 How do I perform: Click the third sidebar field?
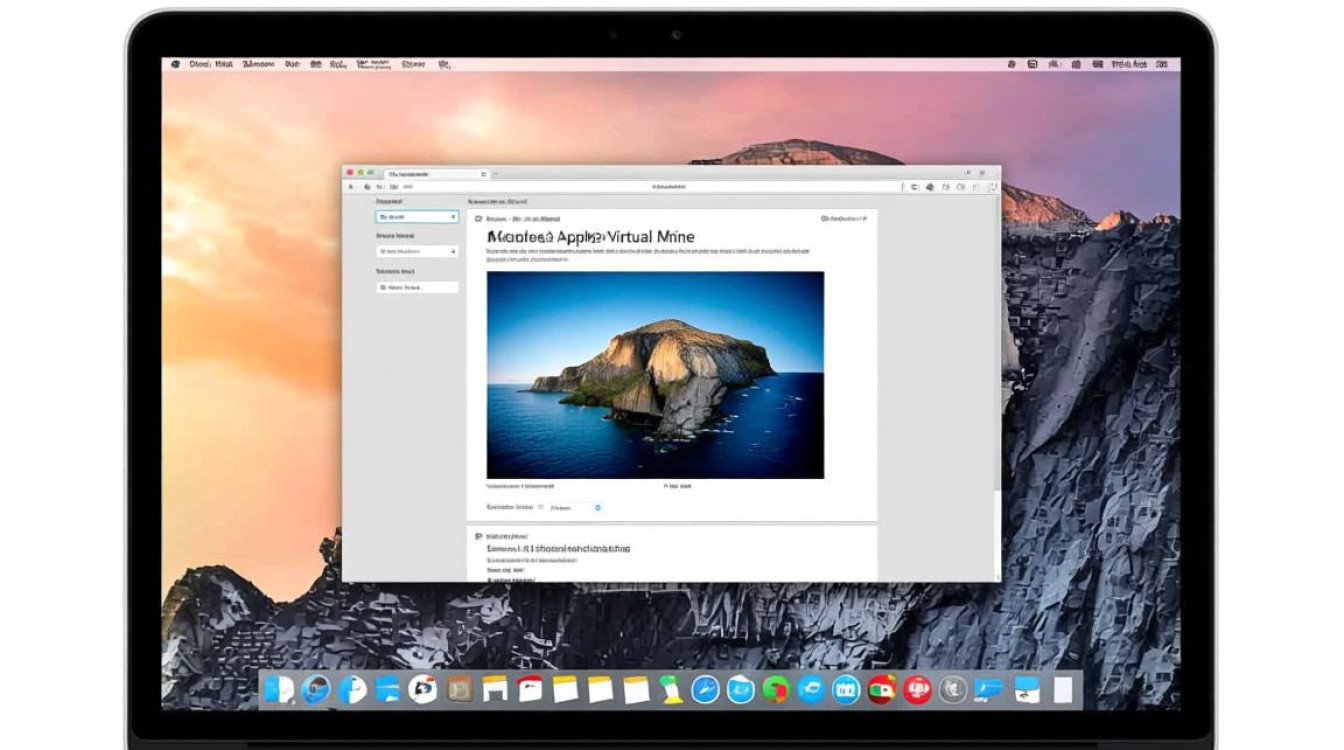pos(417,287)
